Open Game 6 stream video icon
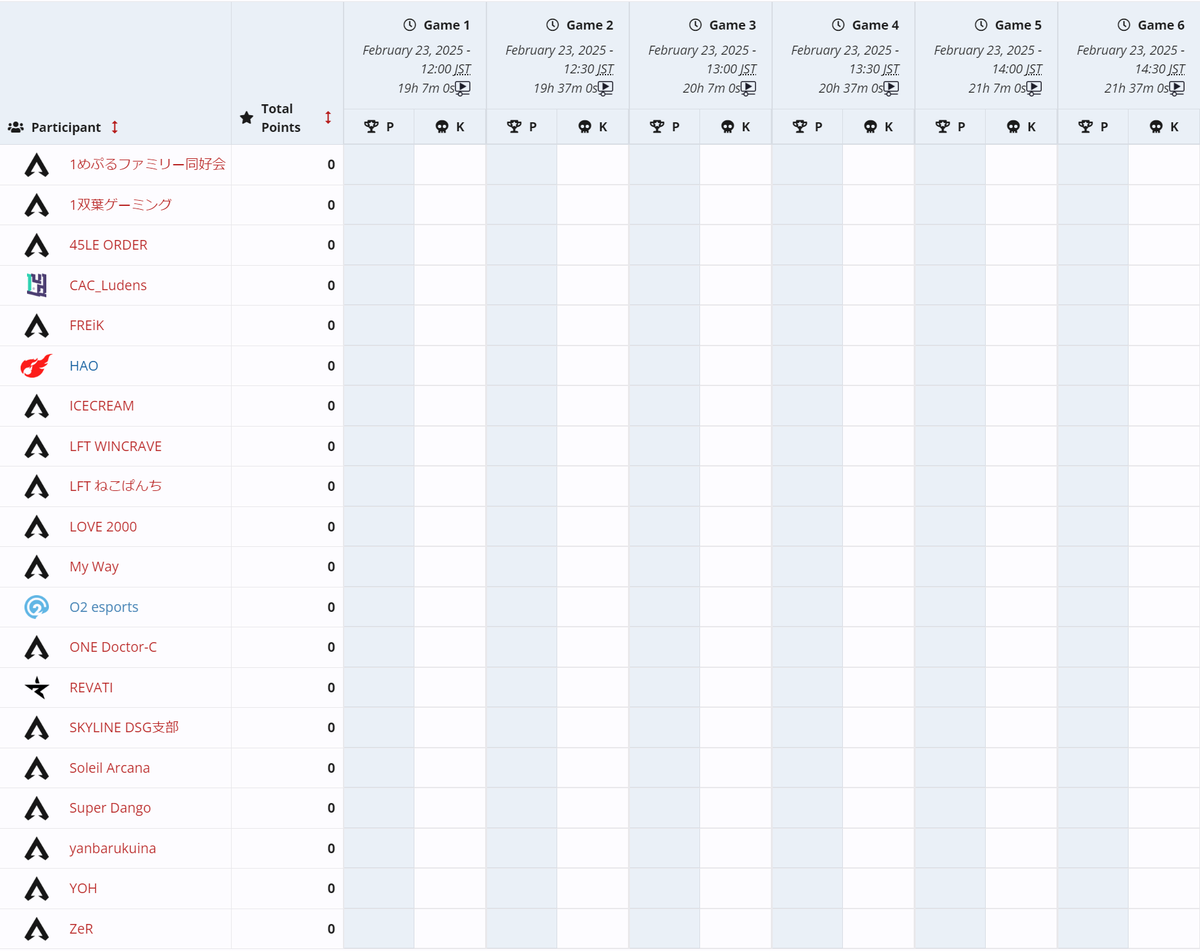The height and width of the screenshot is (951, 1200). point(1178,88)
